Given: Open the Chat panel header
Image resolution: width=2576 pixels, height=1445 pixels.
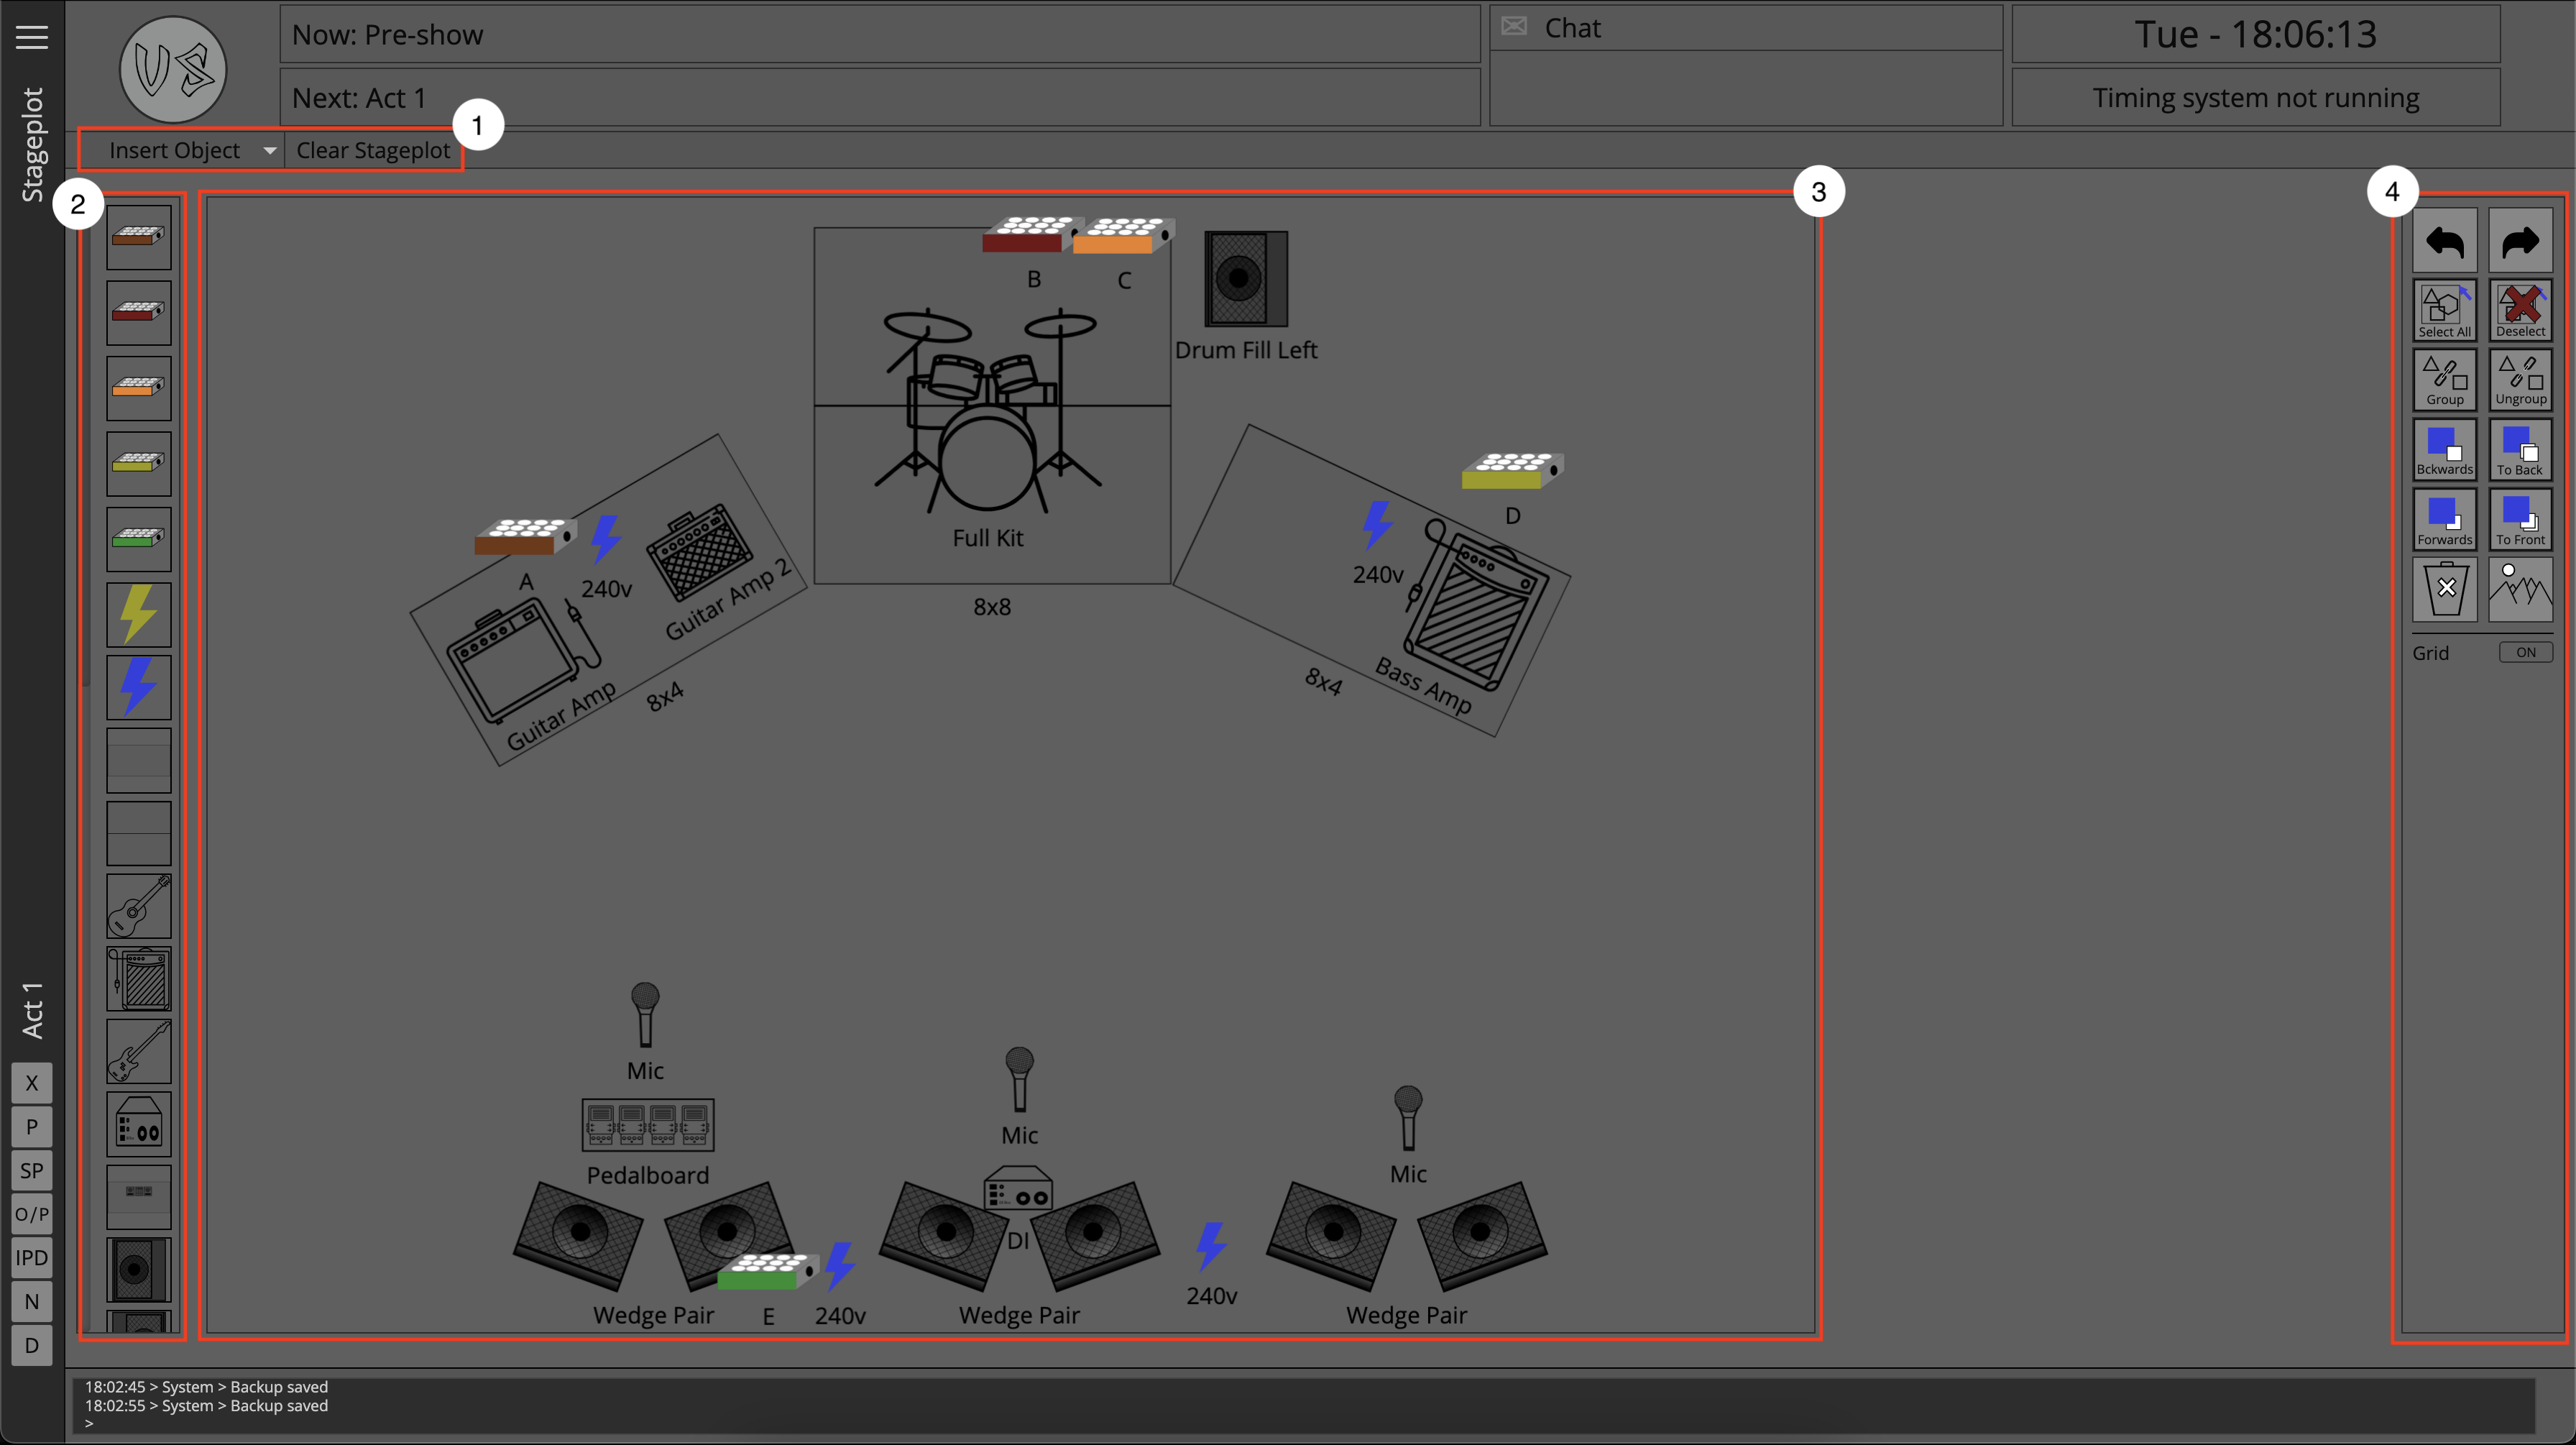Looking at the screenshot, I should tap(1745, 28).
